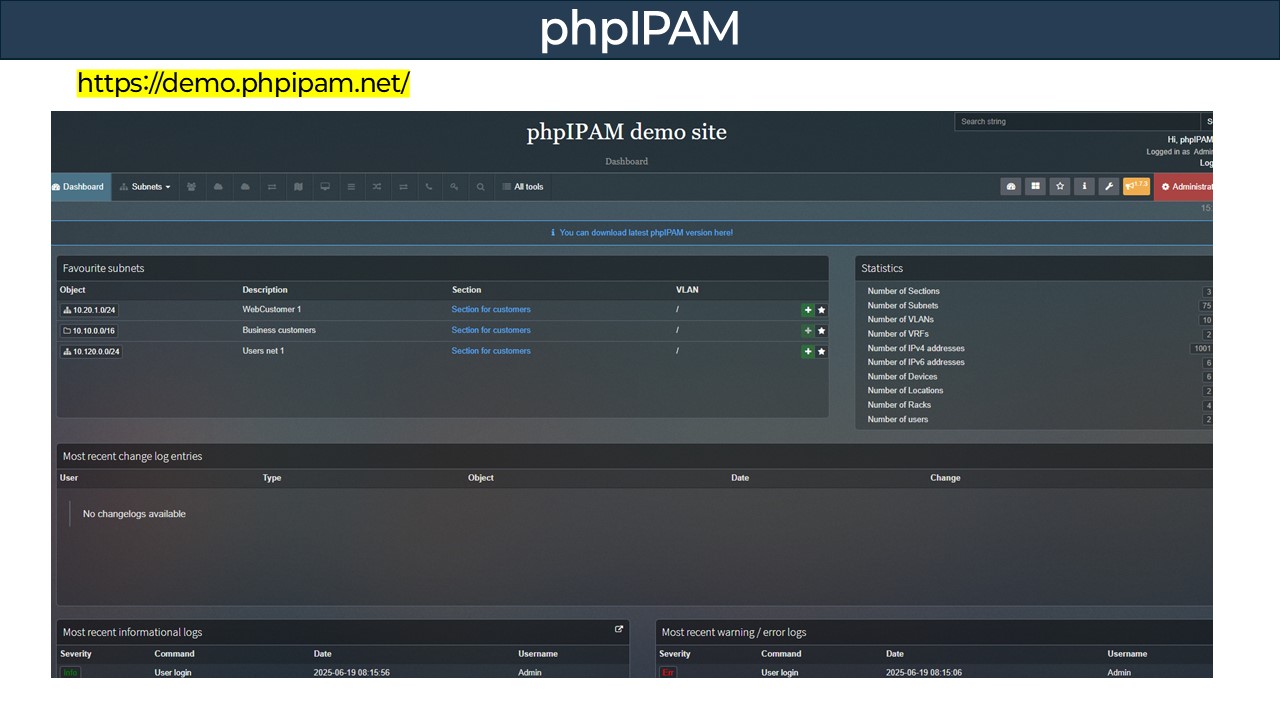Click the wrench tools icon button

click(1109, 186)
